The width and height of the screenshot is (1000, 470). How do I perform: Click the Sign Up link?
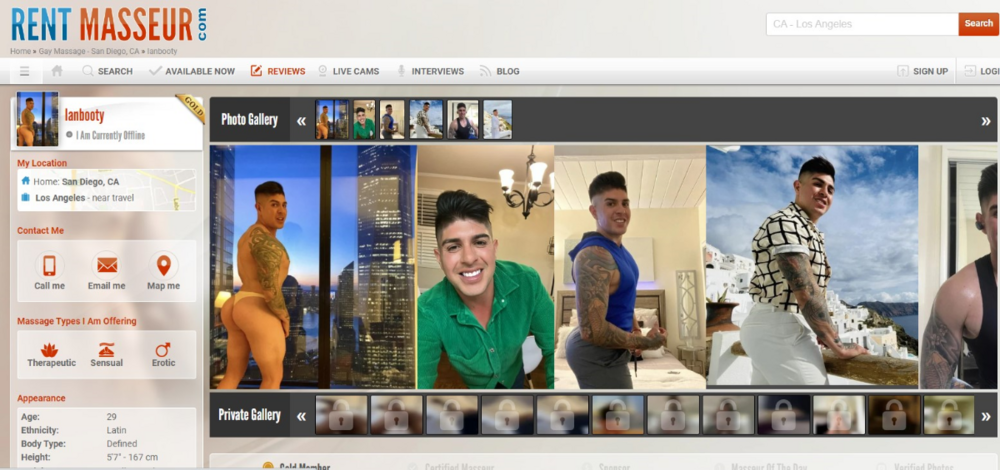click(x=922, y=71)
